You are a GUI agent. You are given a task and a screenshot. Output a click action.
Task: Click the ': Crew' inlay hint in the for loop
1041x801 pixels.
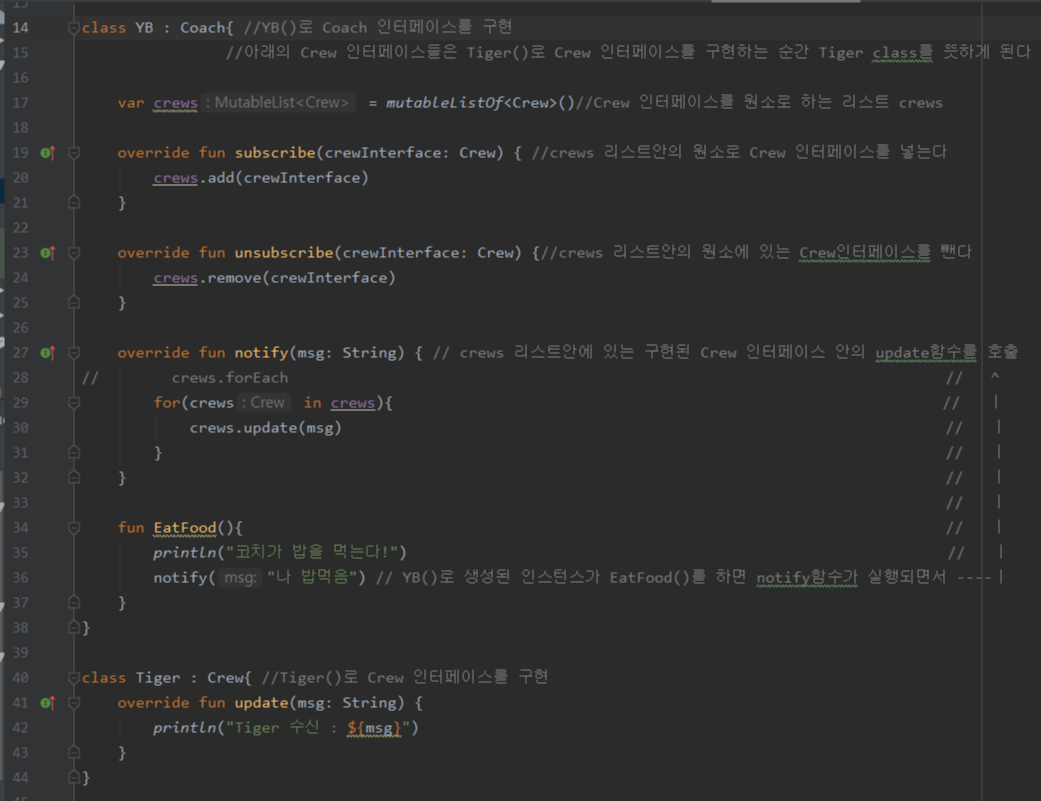(x=263, y=403)
